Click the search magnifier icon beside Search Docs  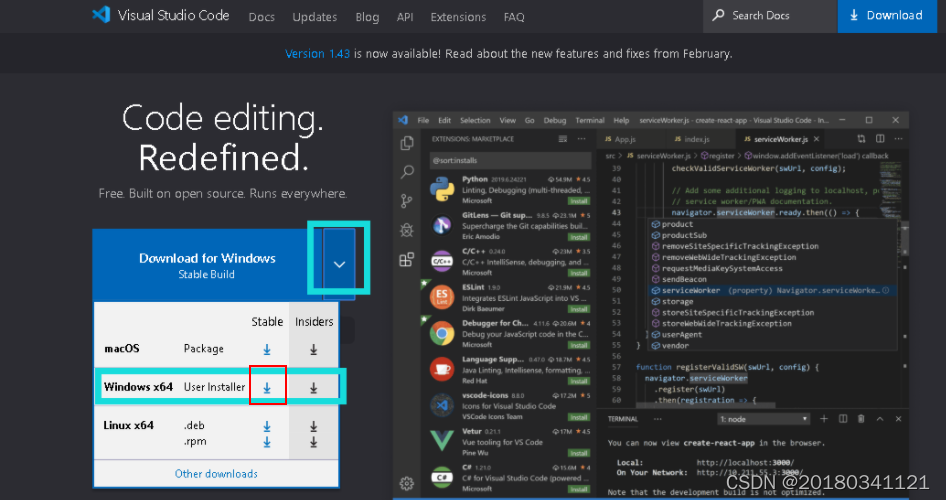tap(718, 15)
